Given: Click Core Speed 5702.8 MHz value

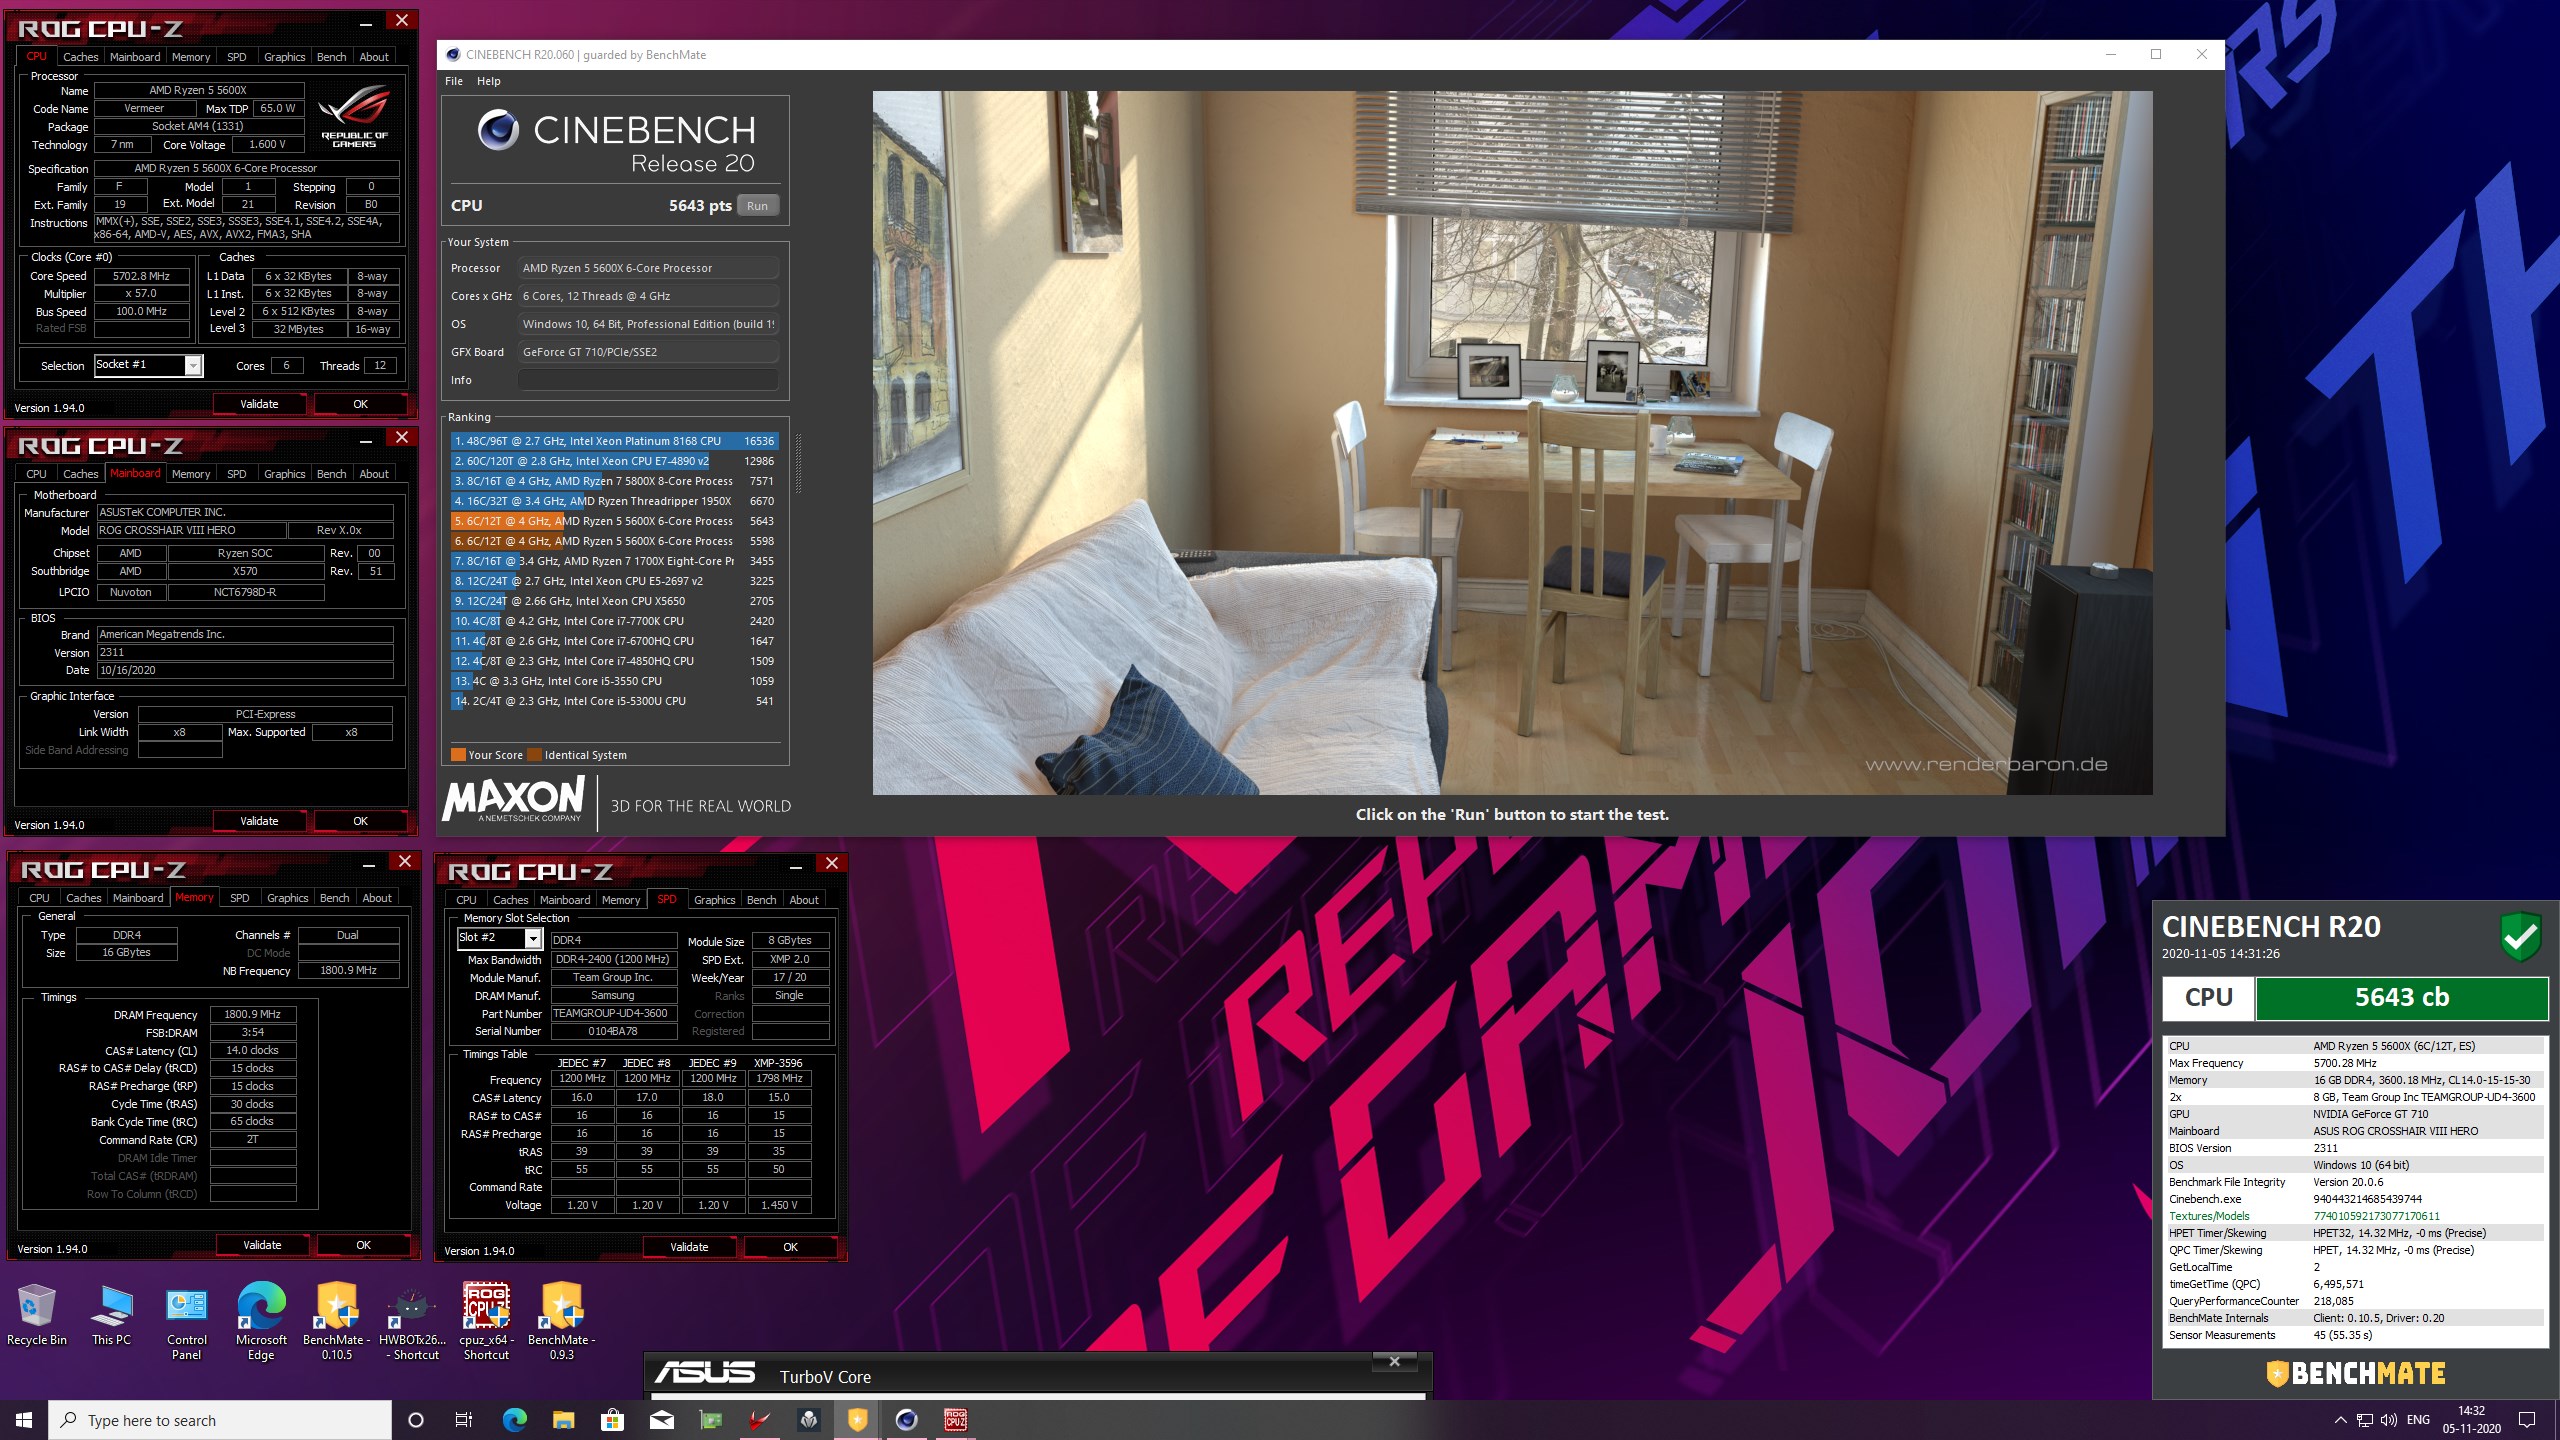Looking at the screenshot, I should [x=141, y=276].
